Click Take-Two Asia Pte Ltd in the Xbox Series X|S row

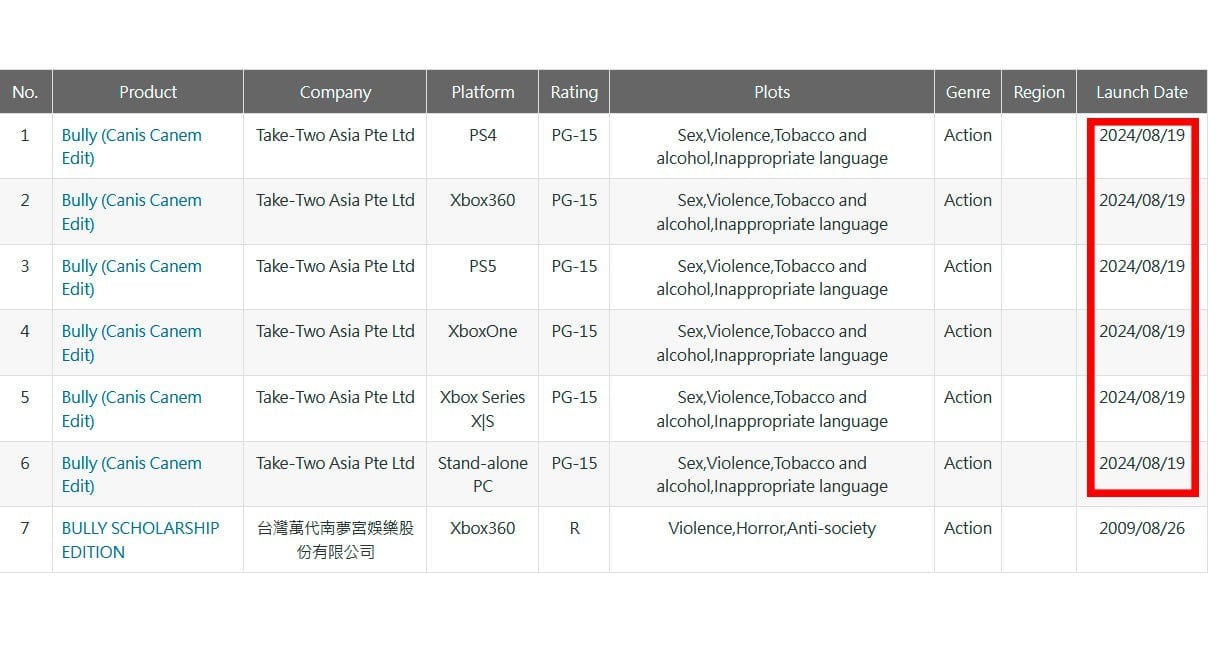335,397
